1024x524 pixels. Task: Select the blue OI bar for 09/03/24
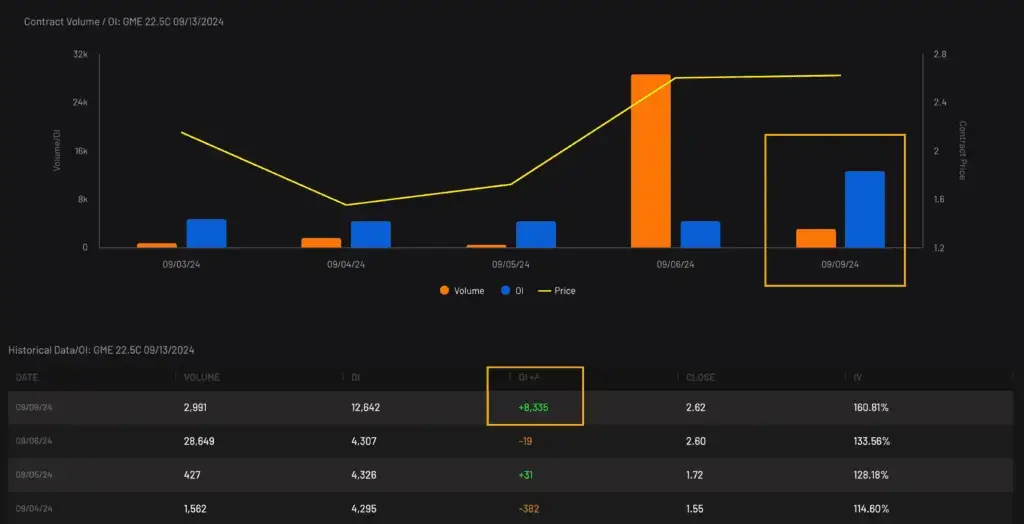206,233
